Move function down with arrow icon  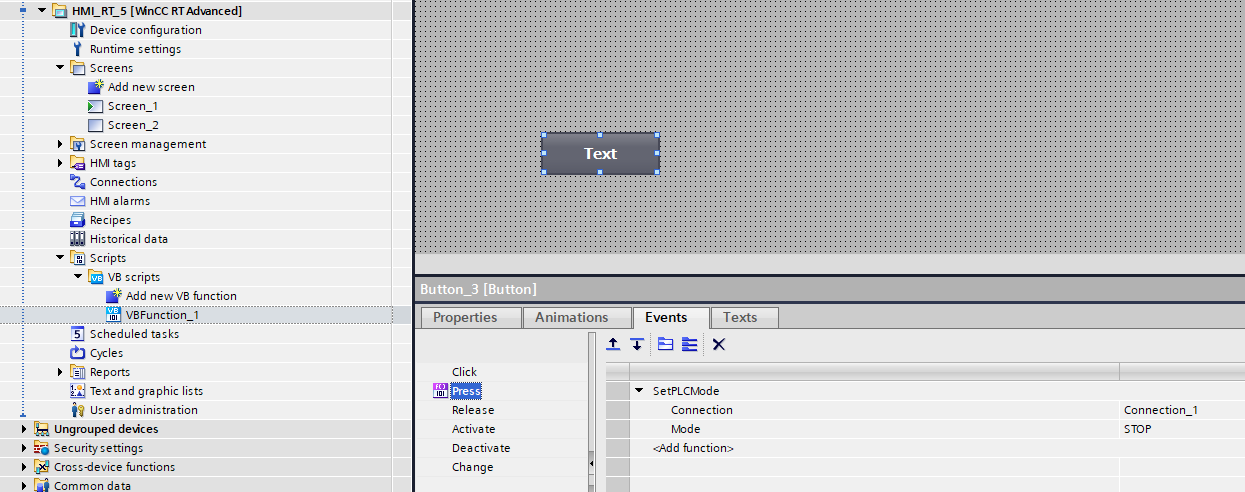pos(637,344)
